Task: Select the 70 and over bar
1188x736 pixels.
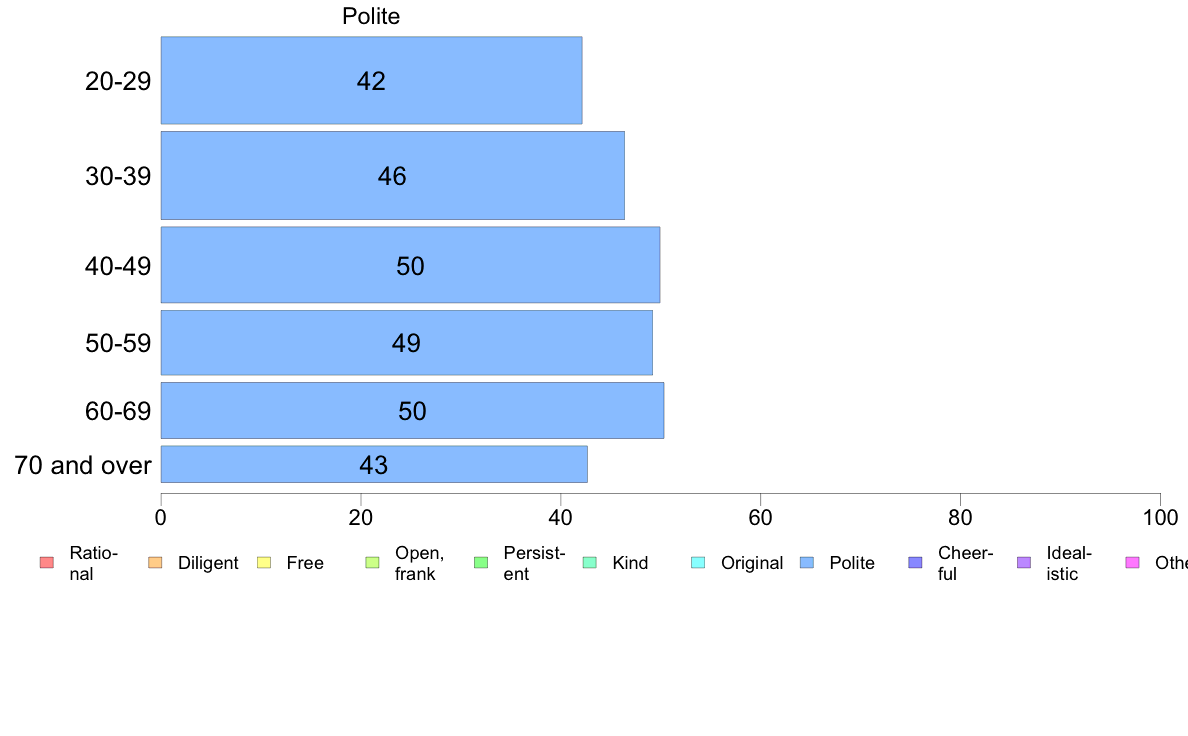Action: pos(374,464)
